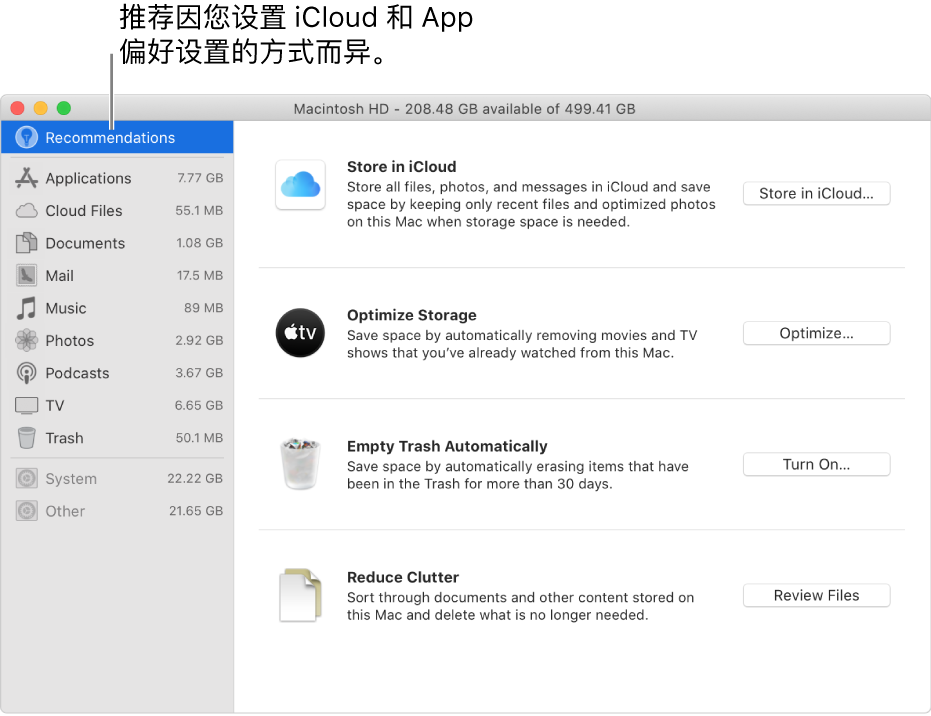
Task: Select the Mail stamp icon
Action: (x=27, y=275)
